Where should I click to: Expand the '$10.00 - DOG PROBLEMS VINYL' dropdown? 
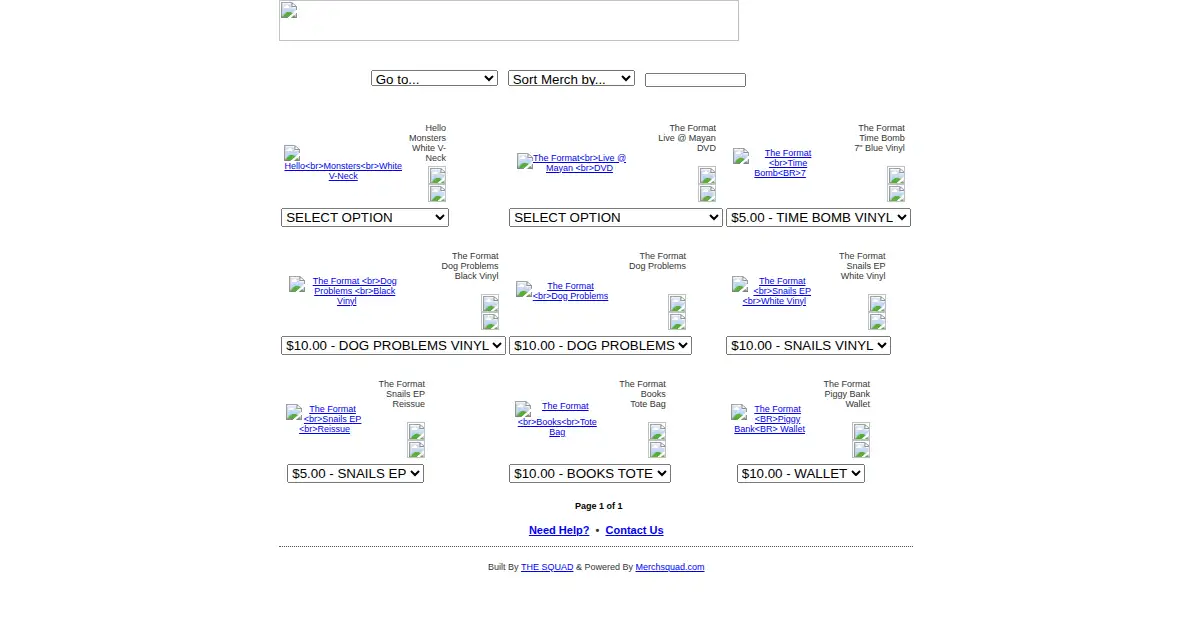coord(393,345)
